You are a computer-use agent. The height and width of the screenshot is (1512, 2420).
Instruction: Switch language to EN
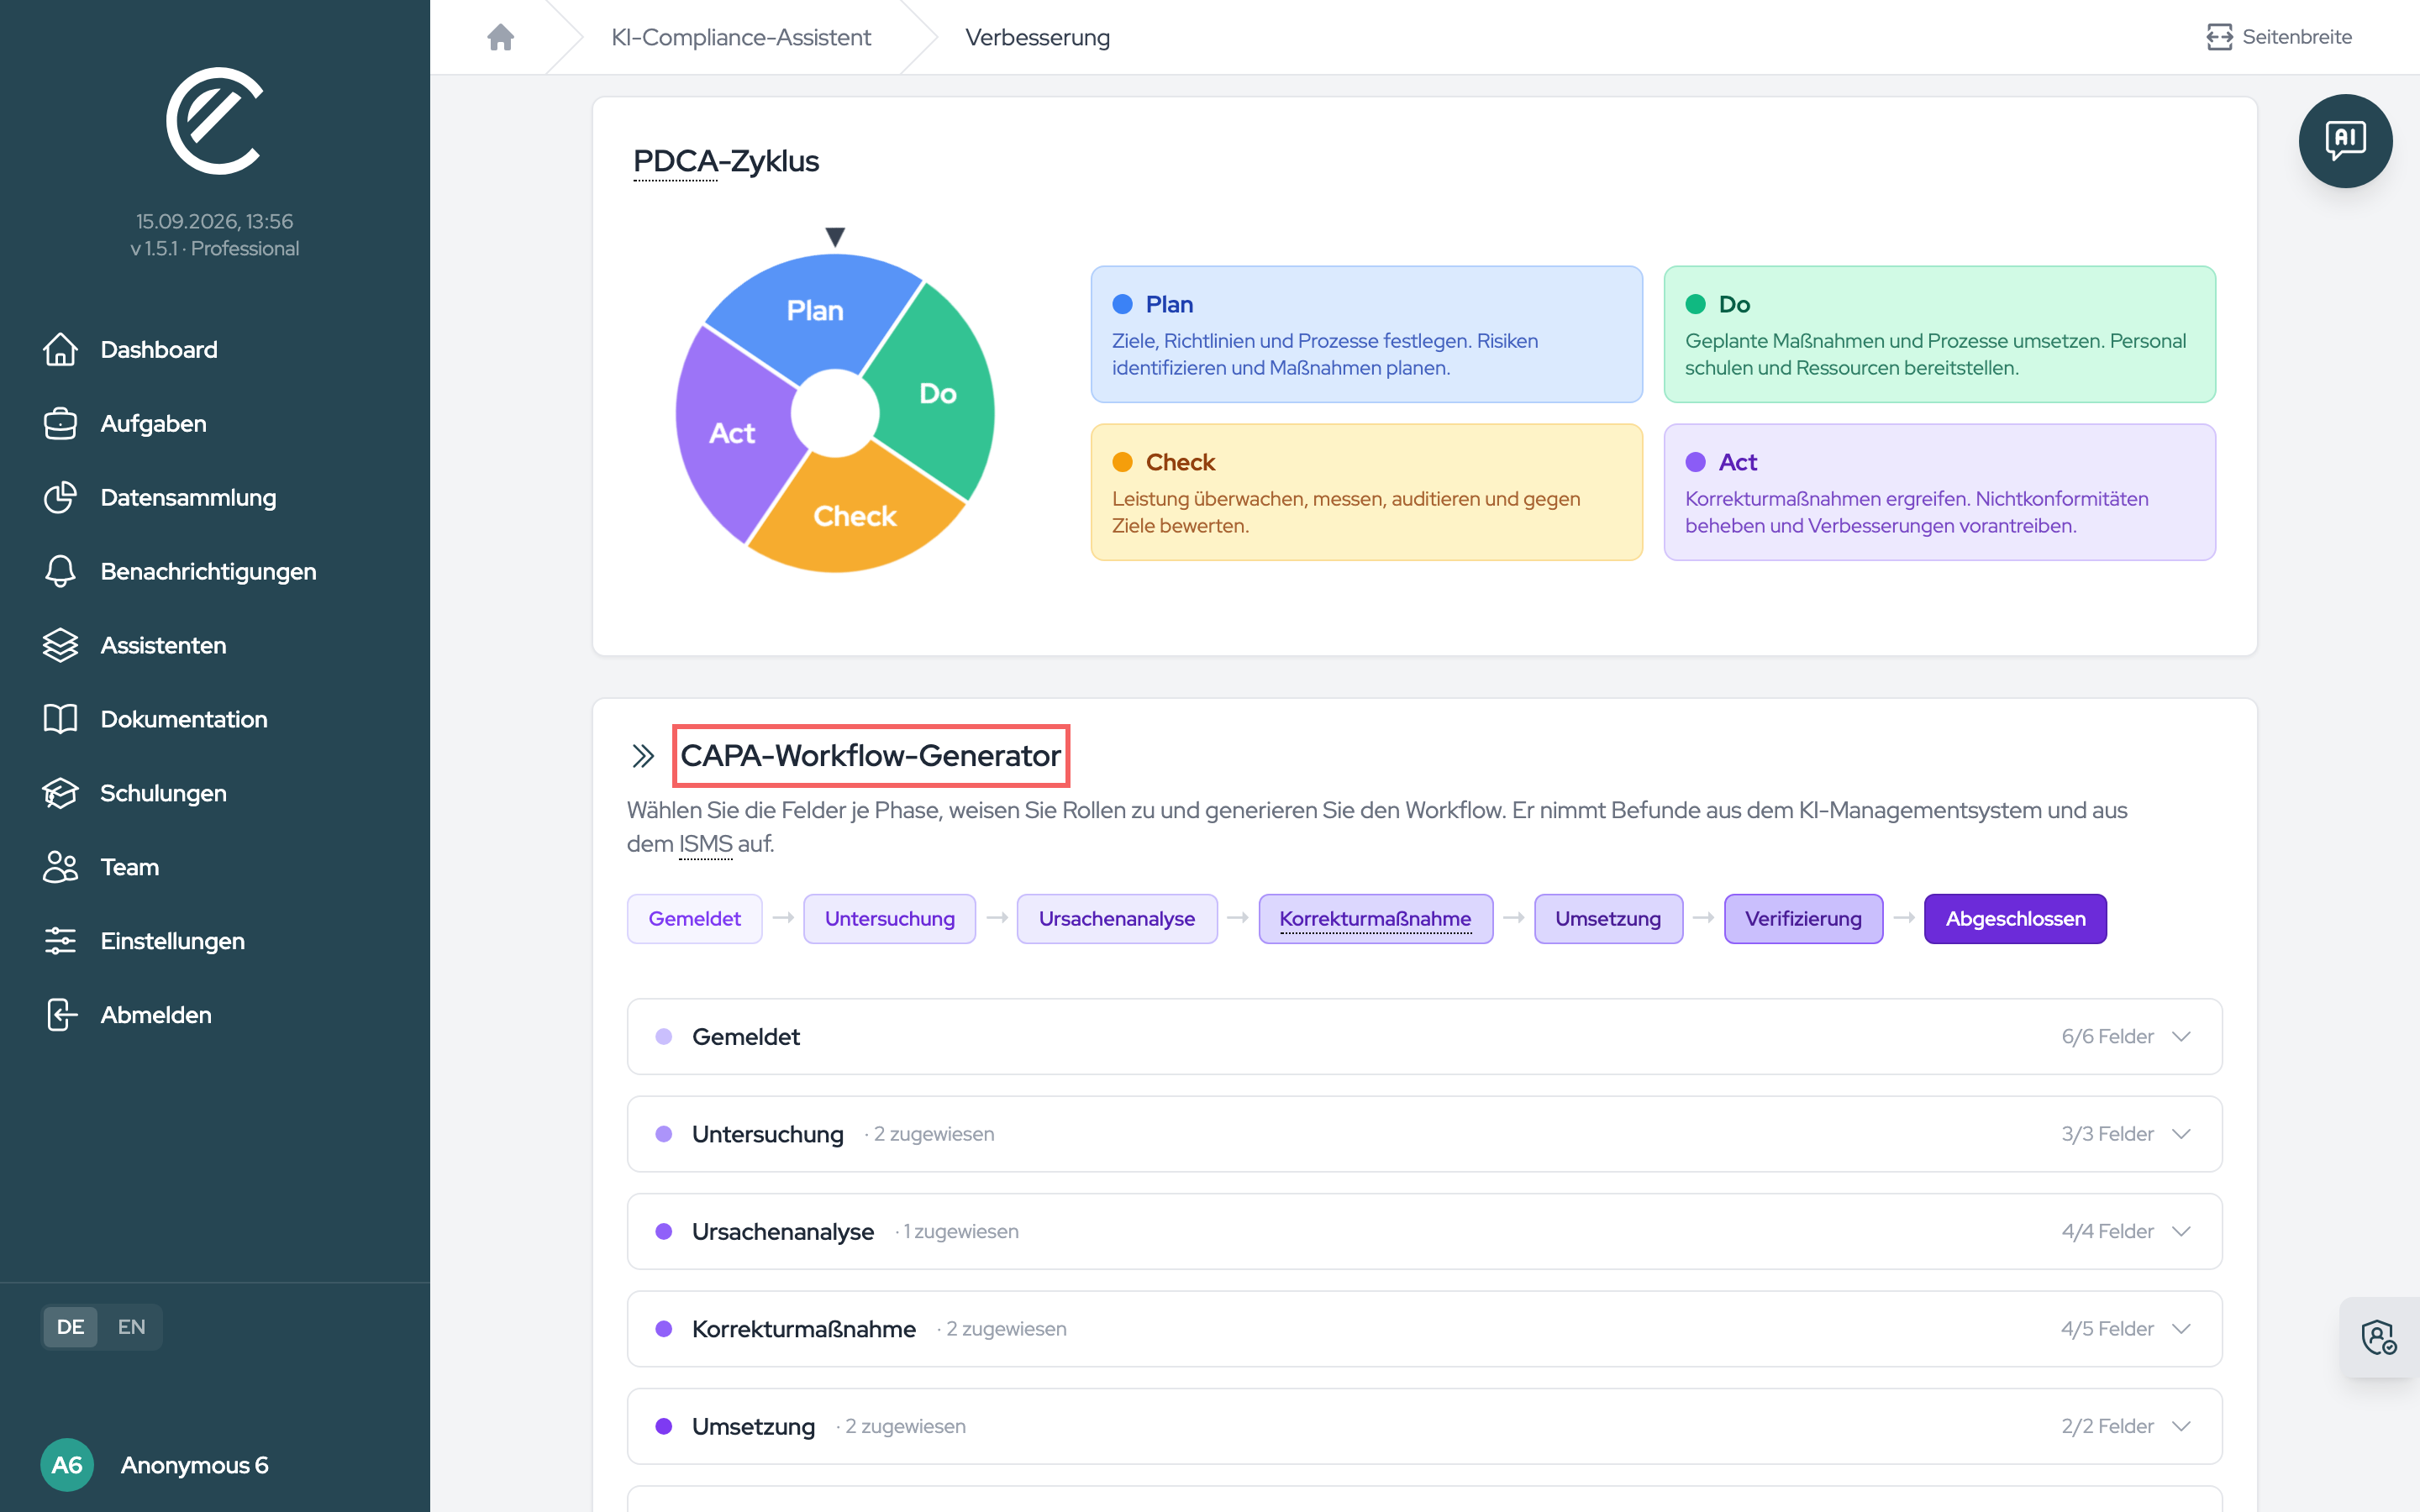tap(131, 1327)
